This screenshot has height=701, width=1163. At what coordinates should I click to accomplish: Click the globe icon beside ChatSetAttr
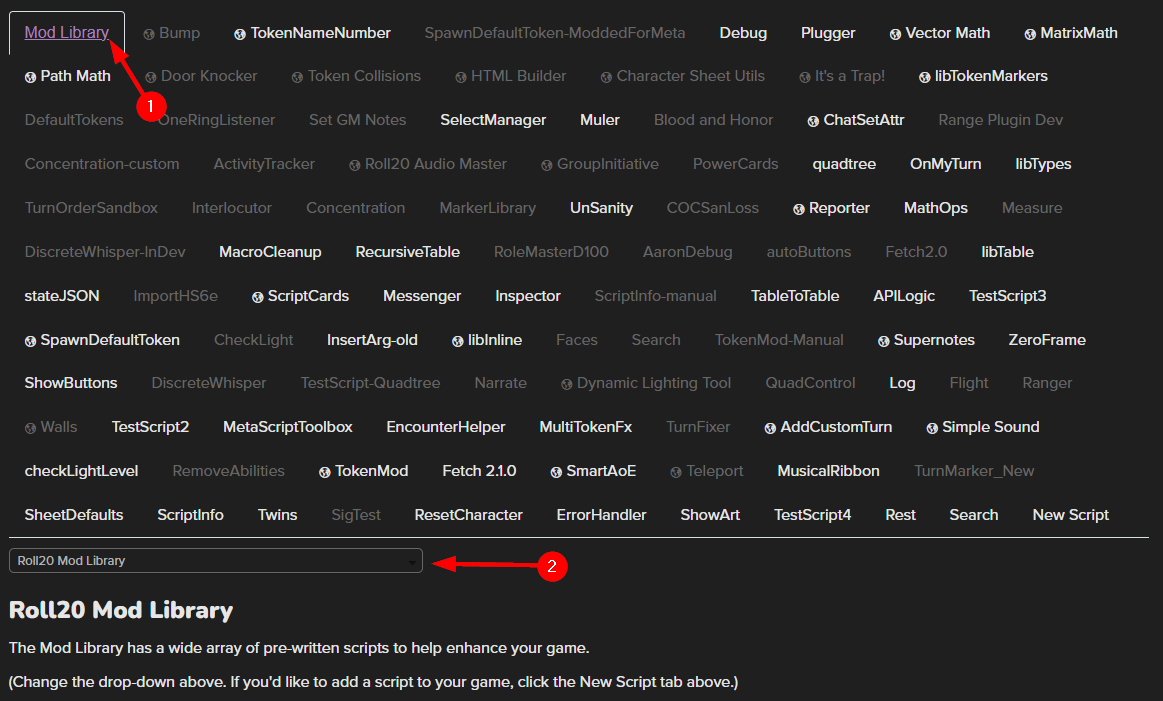[x=813, y=121]
